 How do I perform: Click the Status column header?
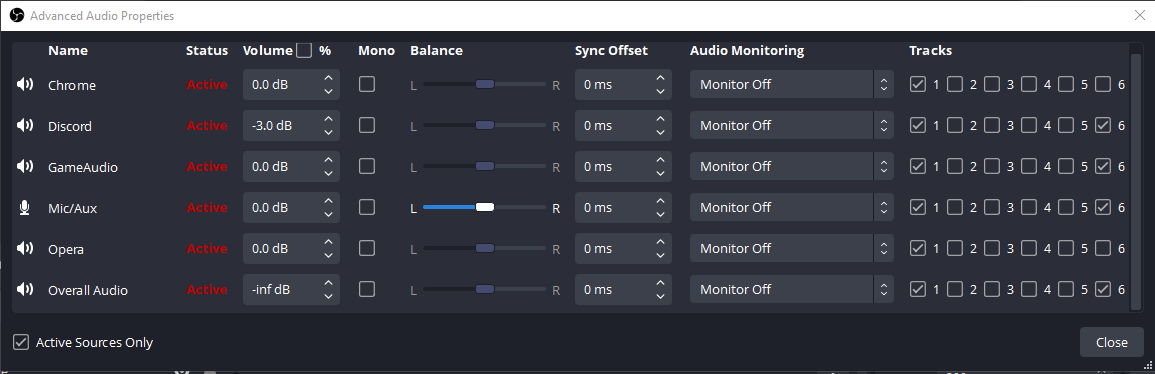pos(207,50)
